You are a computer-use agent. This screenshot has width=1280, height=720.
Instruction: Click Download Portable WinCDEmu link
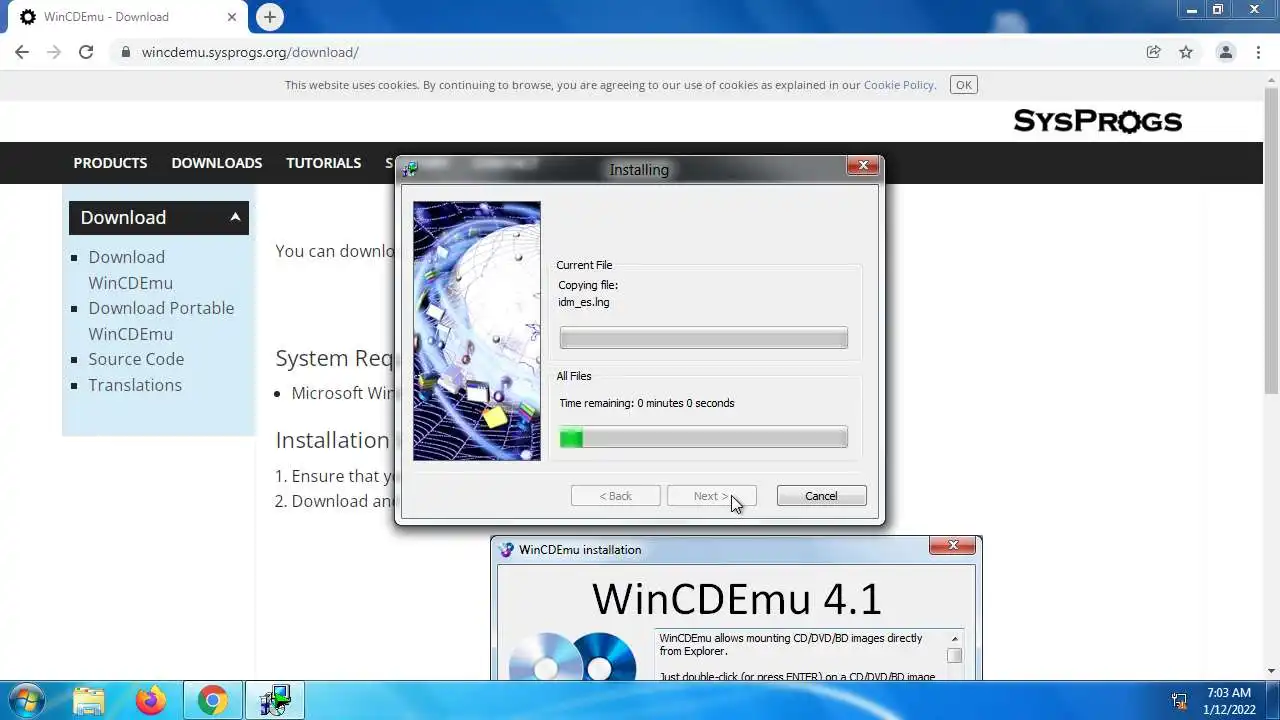161,321
